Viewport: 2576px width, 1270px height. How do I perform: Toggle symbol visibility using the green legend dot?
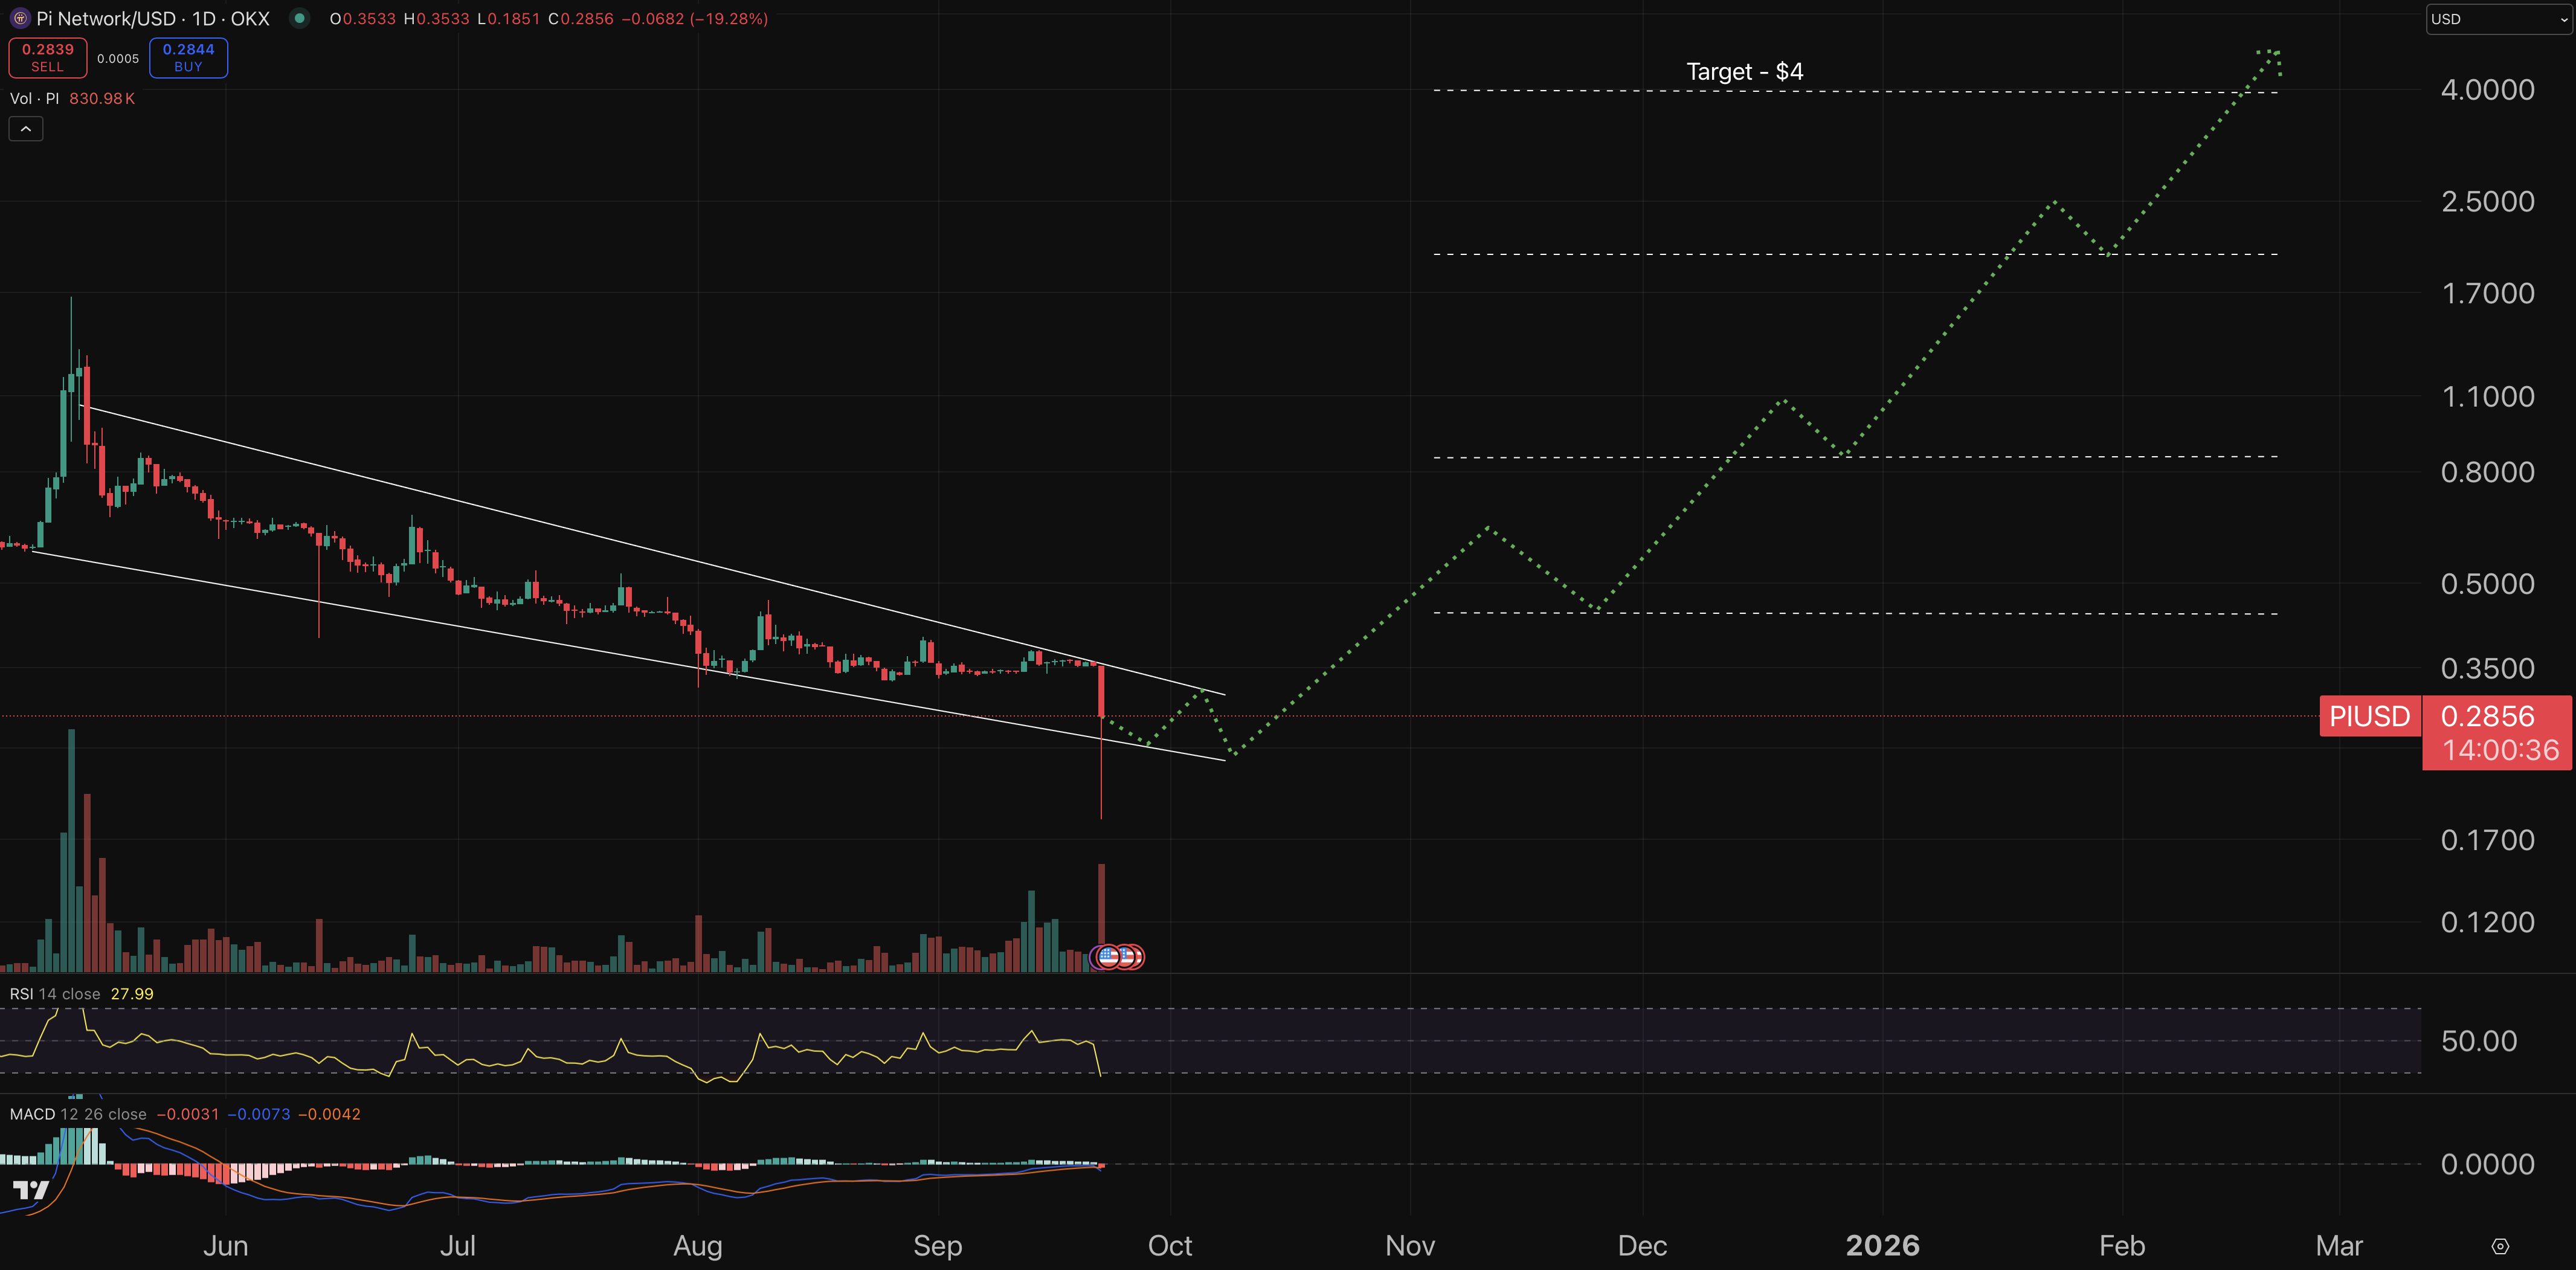click(298, 18)
